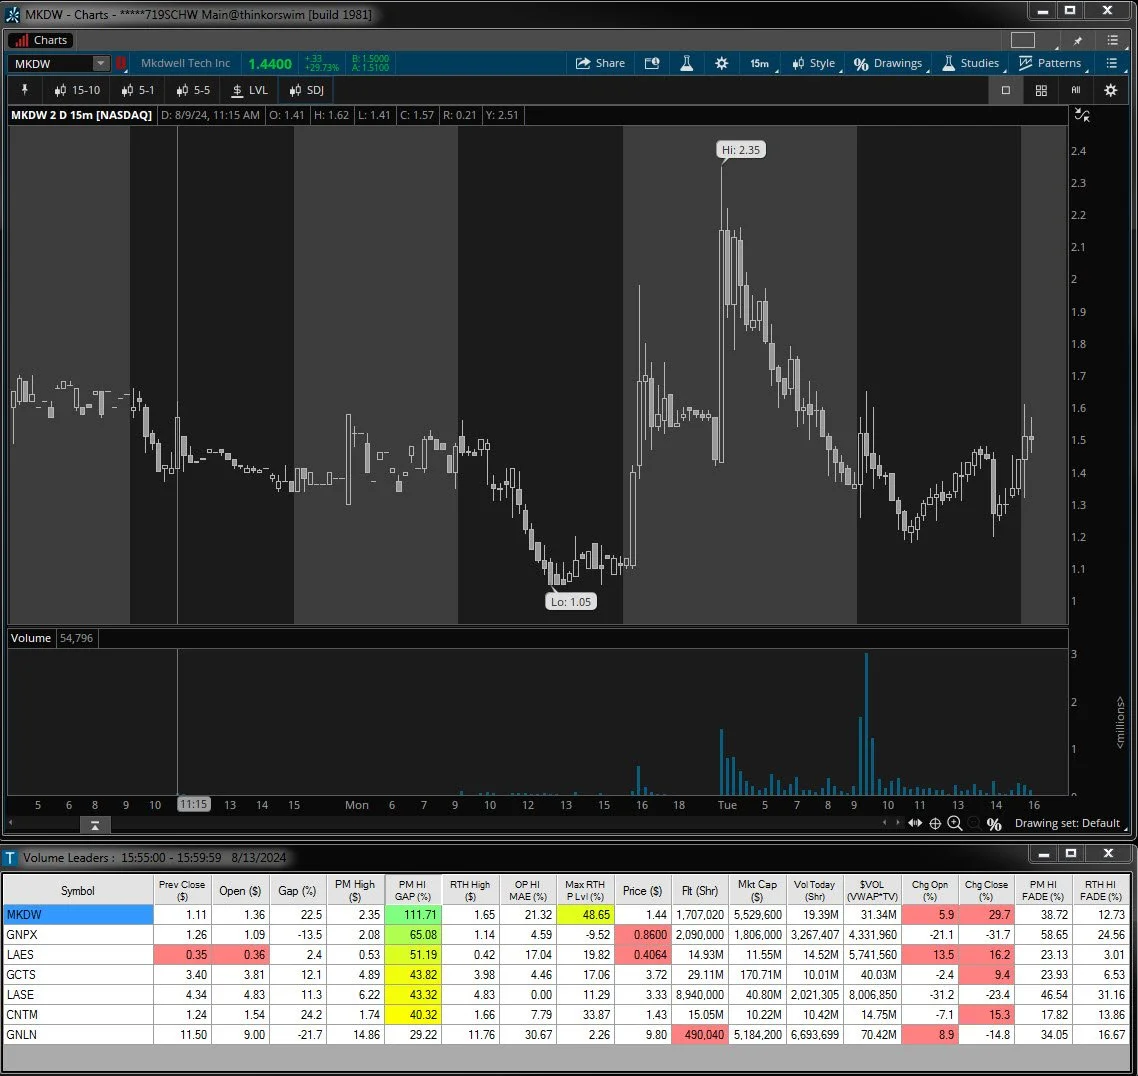Click the green 111.71 PM HI GAP cell

pos(412,915)
